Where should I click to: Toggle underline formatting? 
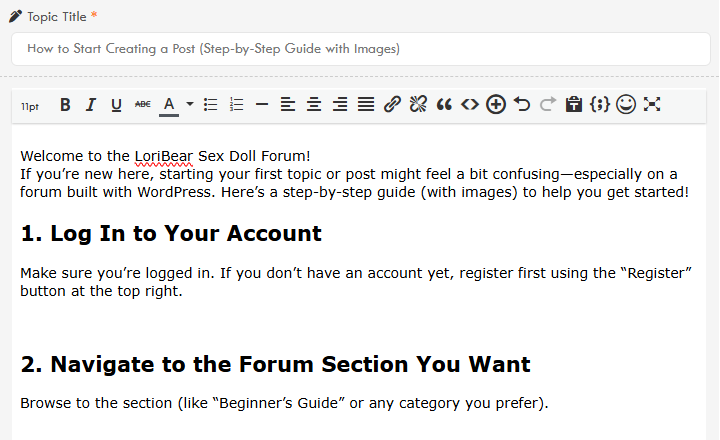point(116,104)
